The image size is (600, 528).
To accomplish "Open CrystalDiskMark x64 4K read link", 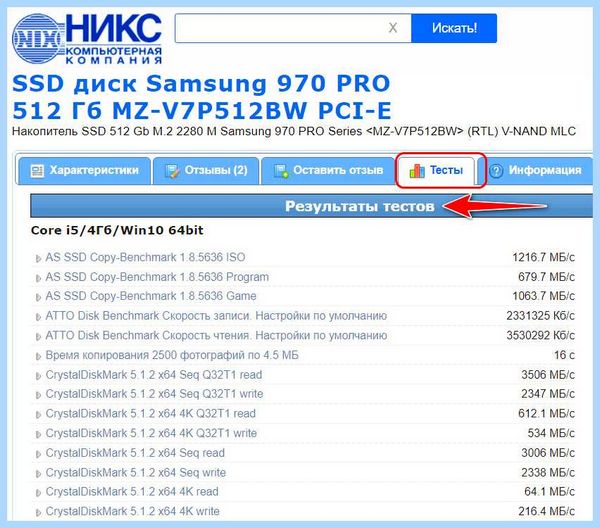I will pos(132,491).
